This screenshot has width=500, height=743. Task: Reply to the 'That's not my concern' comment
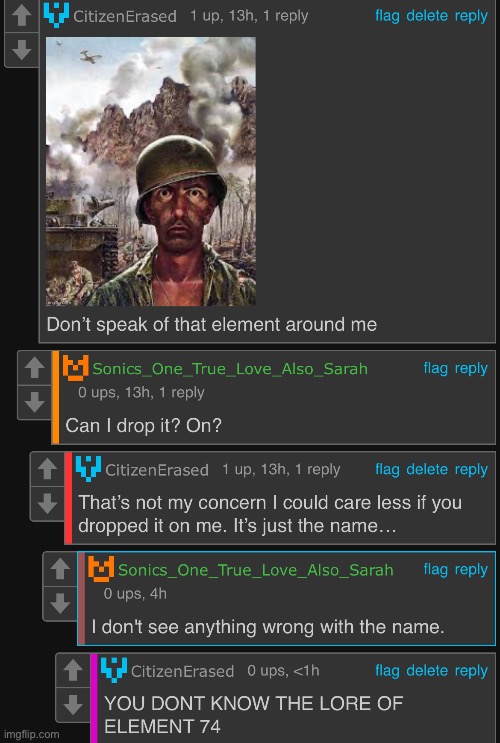click(471, 469)
